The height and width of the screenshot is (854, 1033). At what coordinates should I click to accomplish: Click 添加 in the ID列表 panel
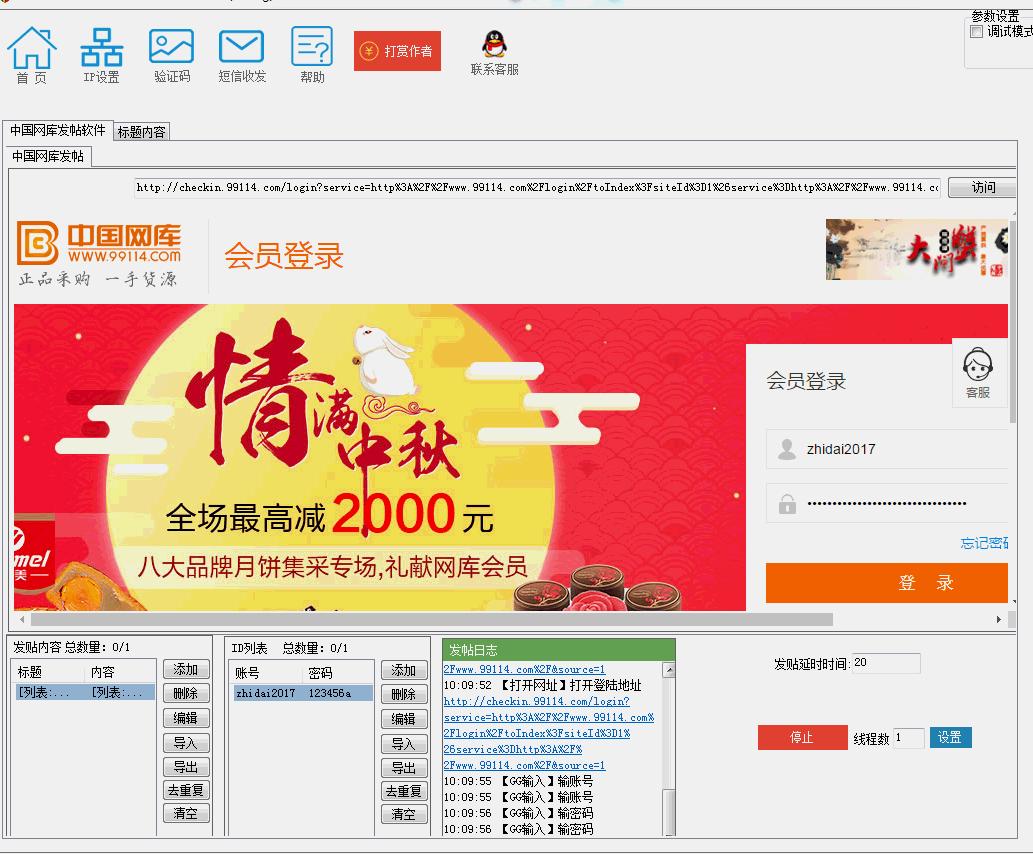[x=404, y=670]
